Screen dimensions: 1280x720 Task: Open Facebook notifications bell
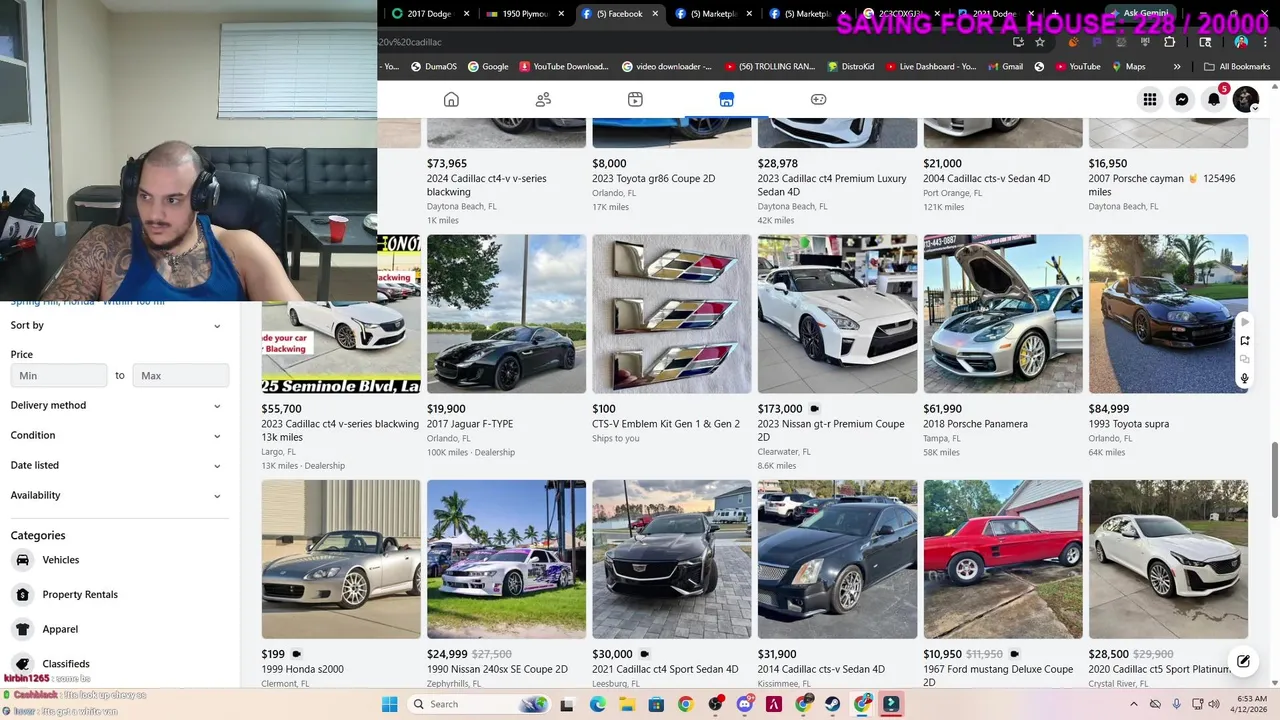pyautogui.click(x=1214, y=99)
